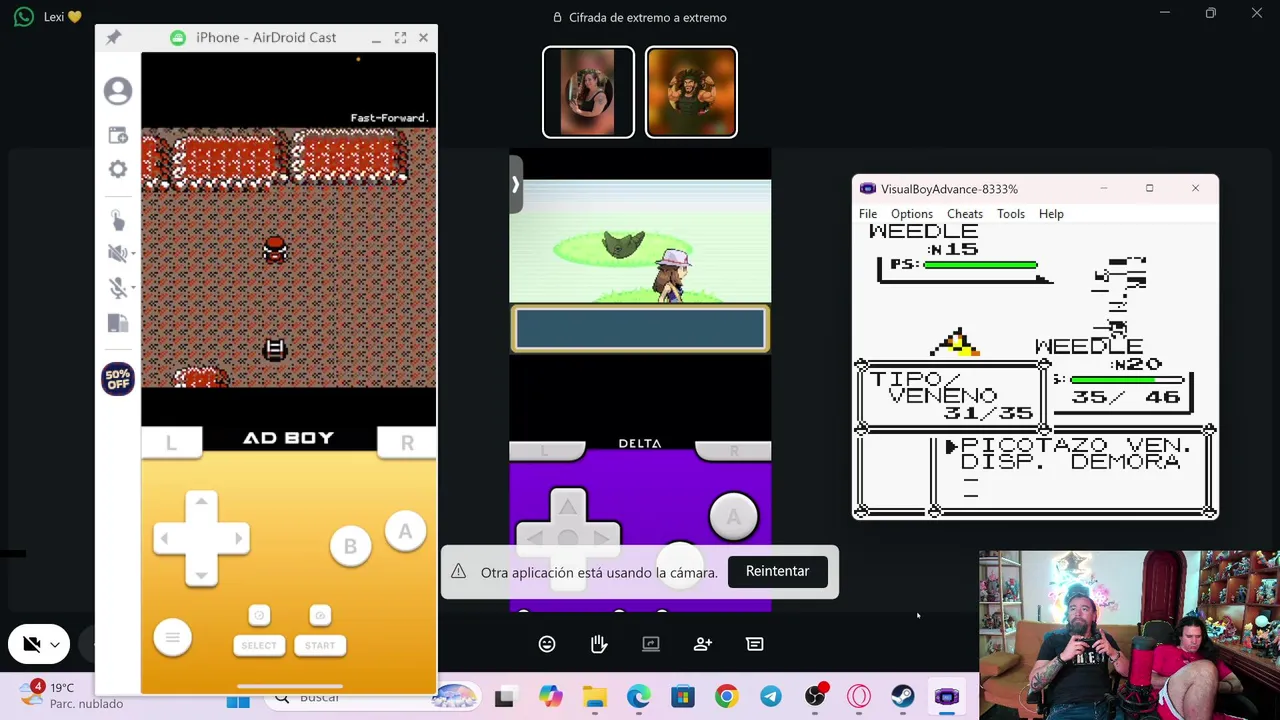Open the AirDroid account profile icon

click(118, 91)
